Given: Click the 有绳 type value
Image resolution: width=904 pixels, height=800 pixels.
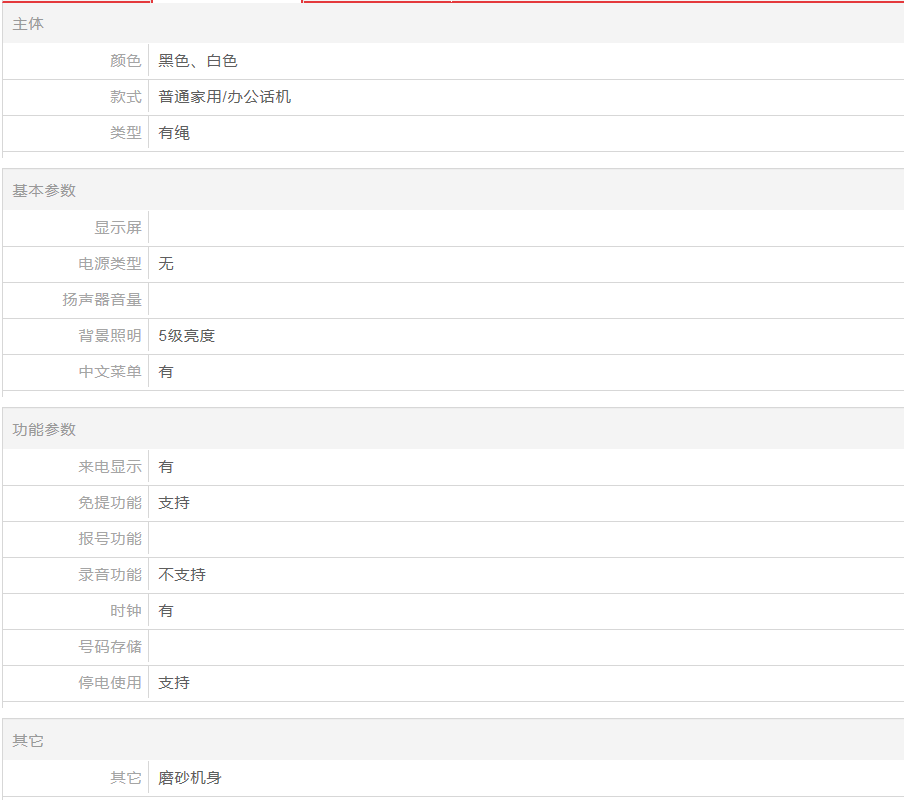Looking at the screenshot, I should (x=174, y=133).
